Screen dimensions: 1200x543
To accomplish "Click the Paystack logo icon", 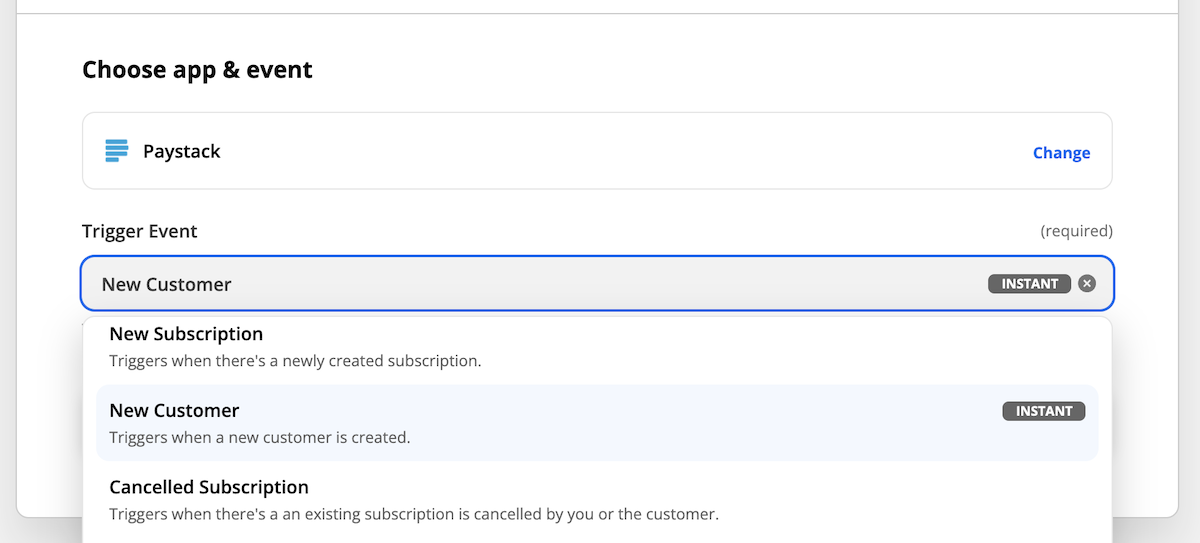I will click(118, 151).
